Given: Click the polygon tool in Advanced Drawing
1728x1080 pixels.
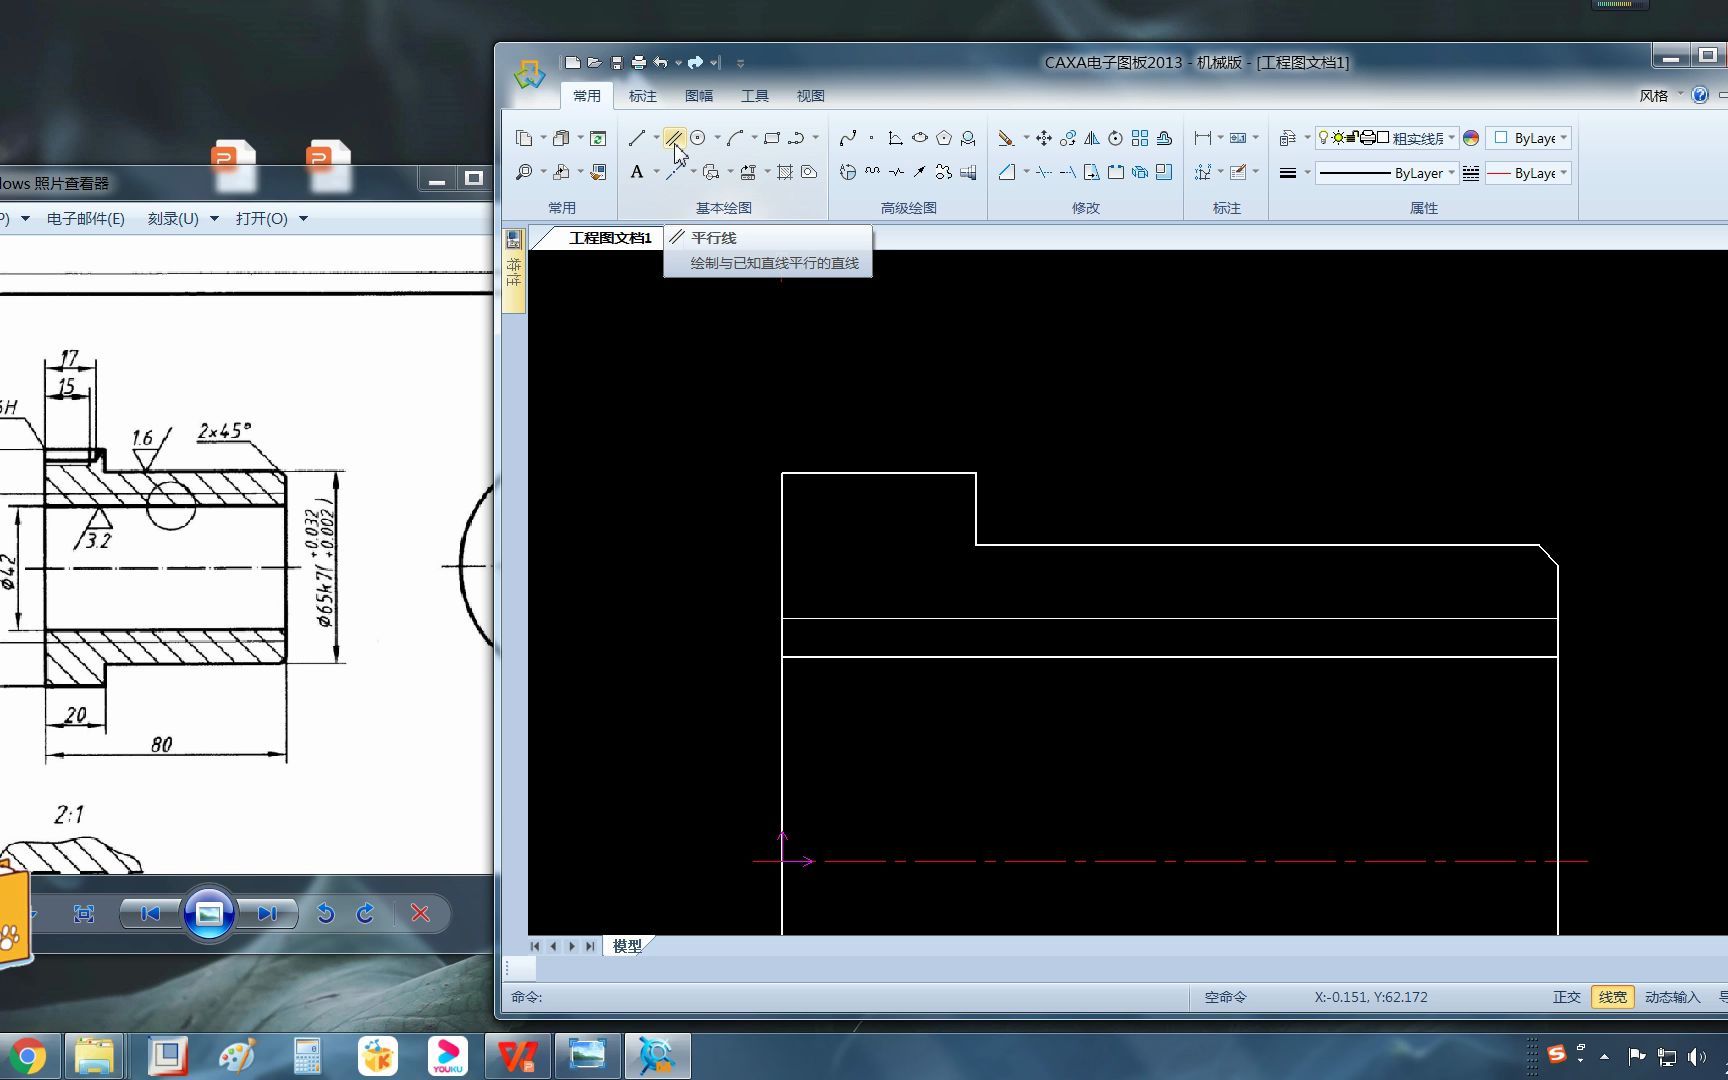Looking at the screenshot, I should point(944,138).
